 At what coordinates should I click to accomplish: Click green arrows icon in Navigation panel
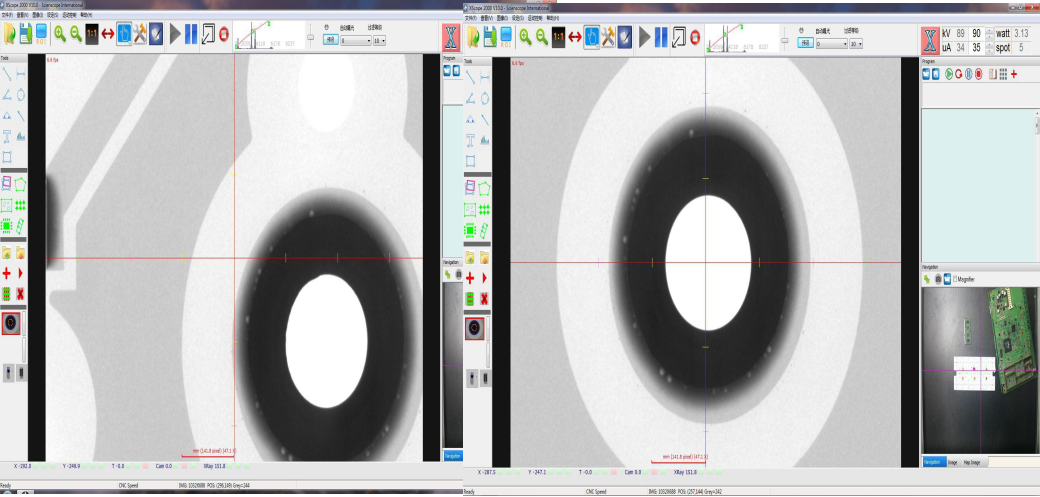click(x=927, y=279)
